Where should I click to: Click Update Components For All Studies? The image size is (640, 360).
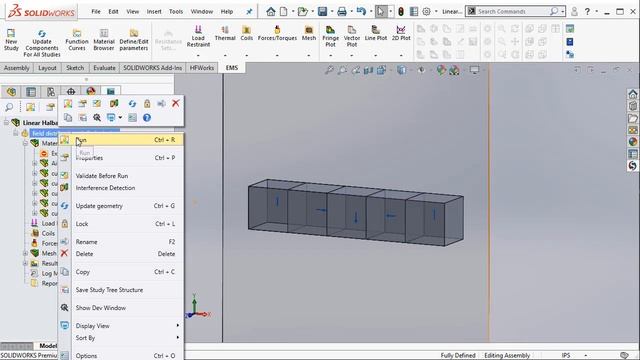click(x=42, y=42)
